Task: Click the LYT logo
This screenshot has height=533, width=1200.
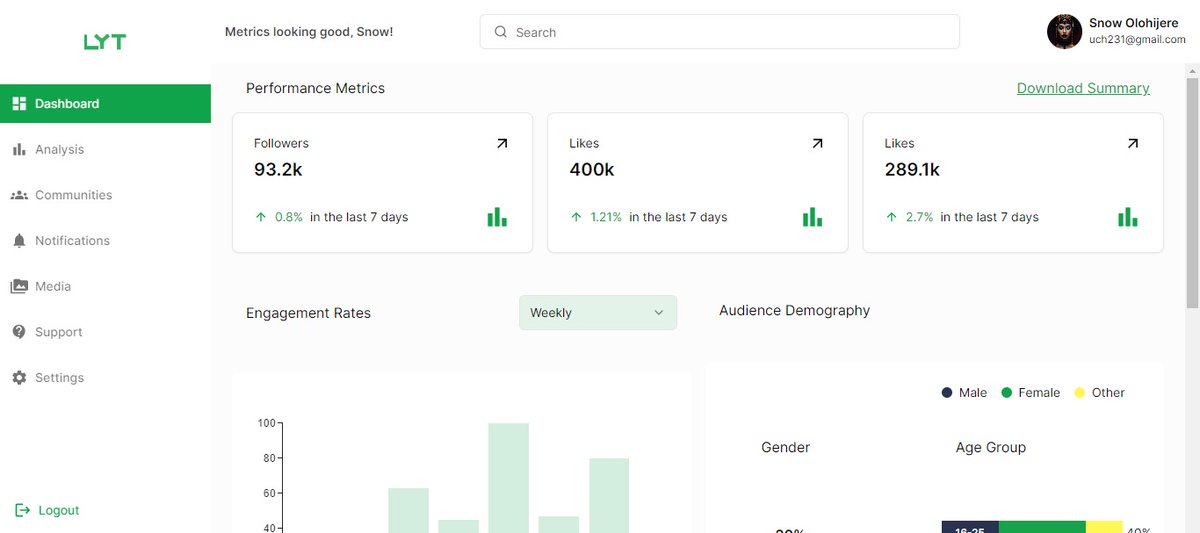Action: coord(105,42)
